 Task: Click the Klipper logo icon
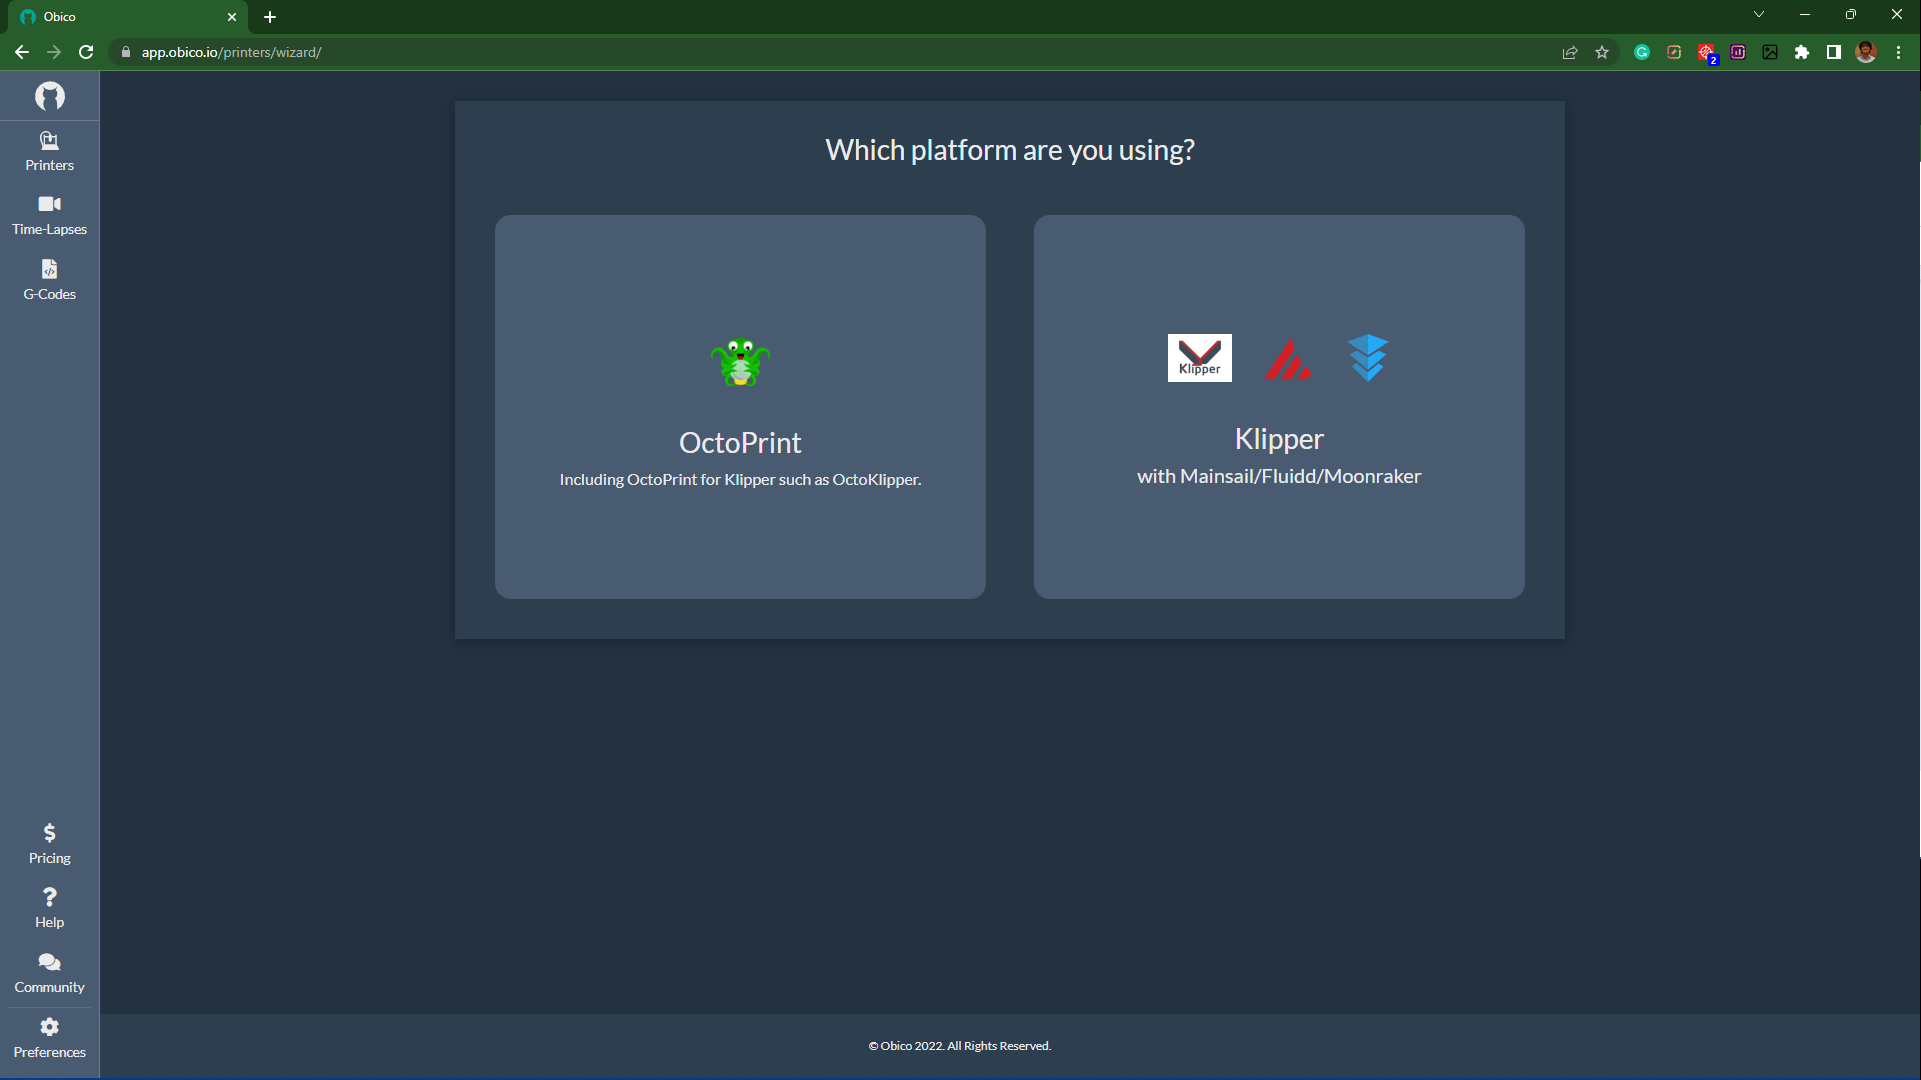coord(1199,358)
